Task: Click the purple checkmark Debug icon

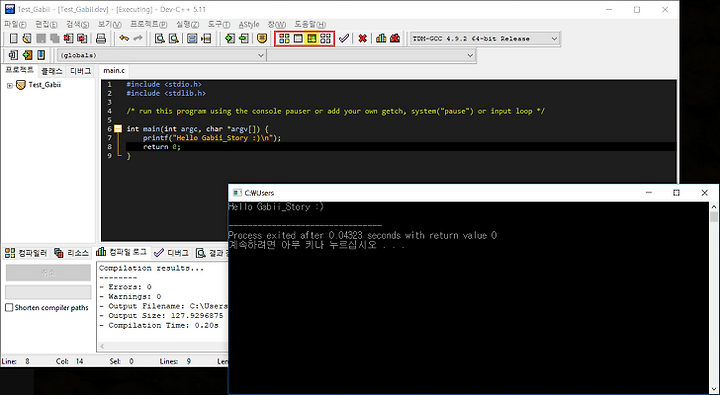Action: [x=344, y=39]
